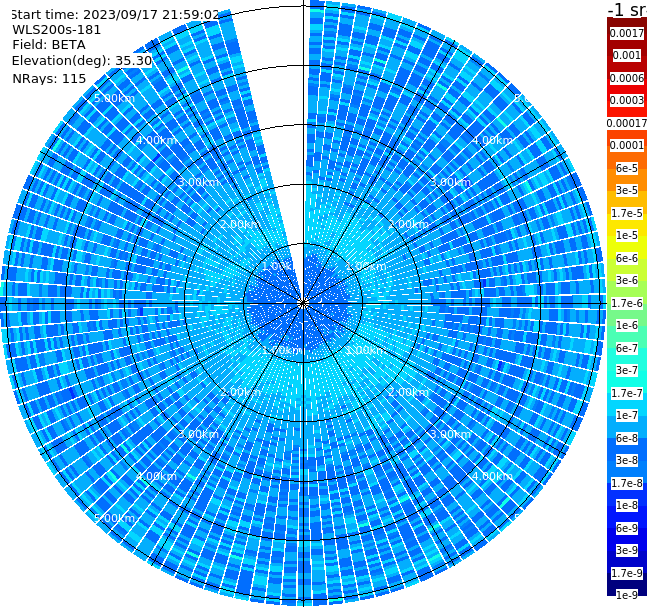
Task: Select the 3e-6 colorbar label
Action: pyautogui.click(x=627, y=280)
